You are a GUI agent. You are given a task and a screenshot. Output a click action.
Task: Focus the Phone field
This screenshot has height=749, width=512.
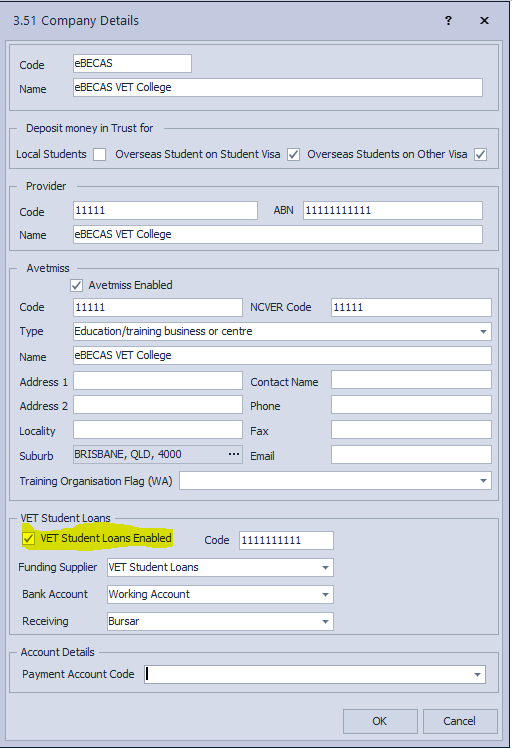[x=411, y=405]
